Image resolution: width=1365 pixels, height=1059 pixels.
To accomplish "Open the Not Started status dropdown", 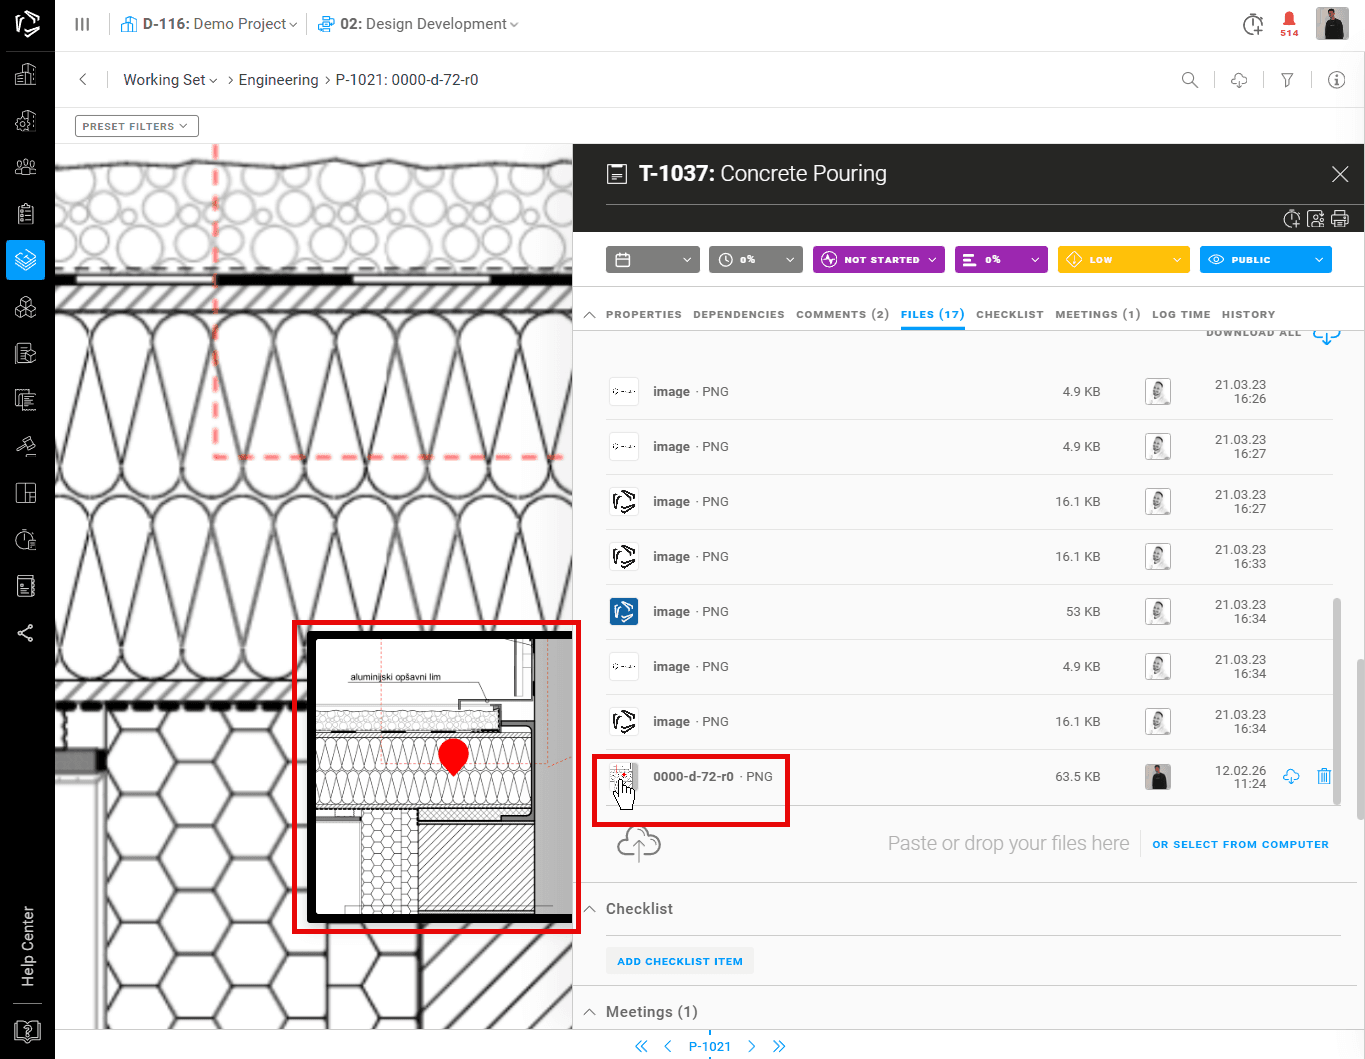I will pos(879,260).
